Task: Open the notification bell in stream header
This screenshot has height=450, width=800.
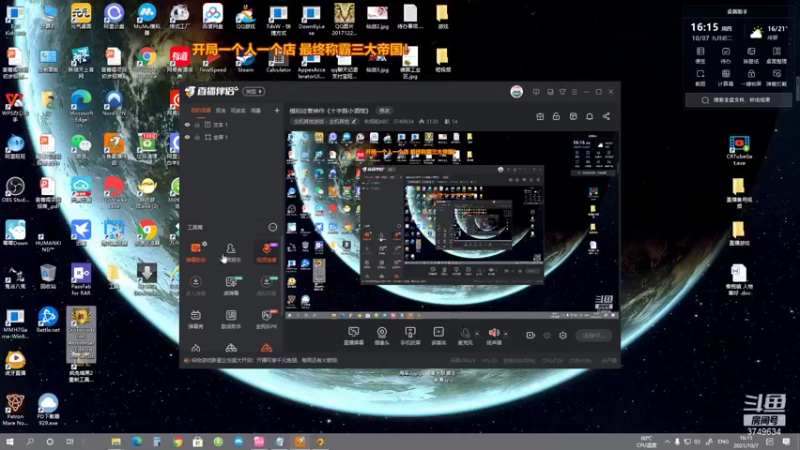Action: [589, 116]
